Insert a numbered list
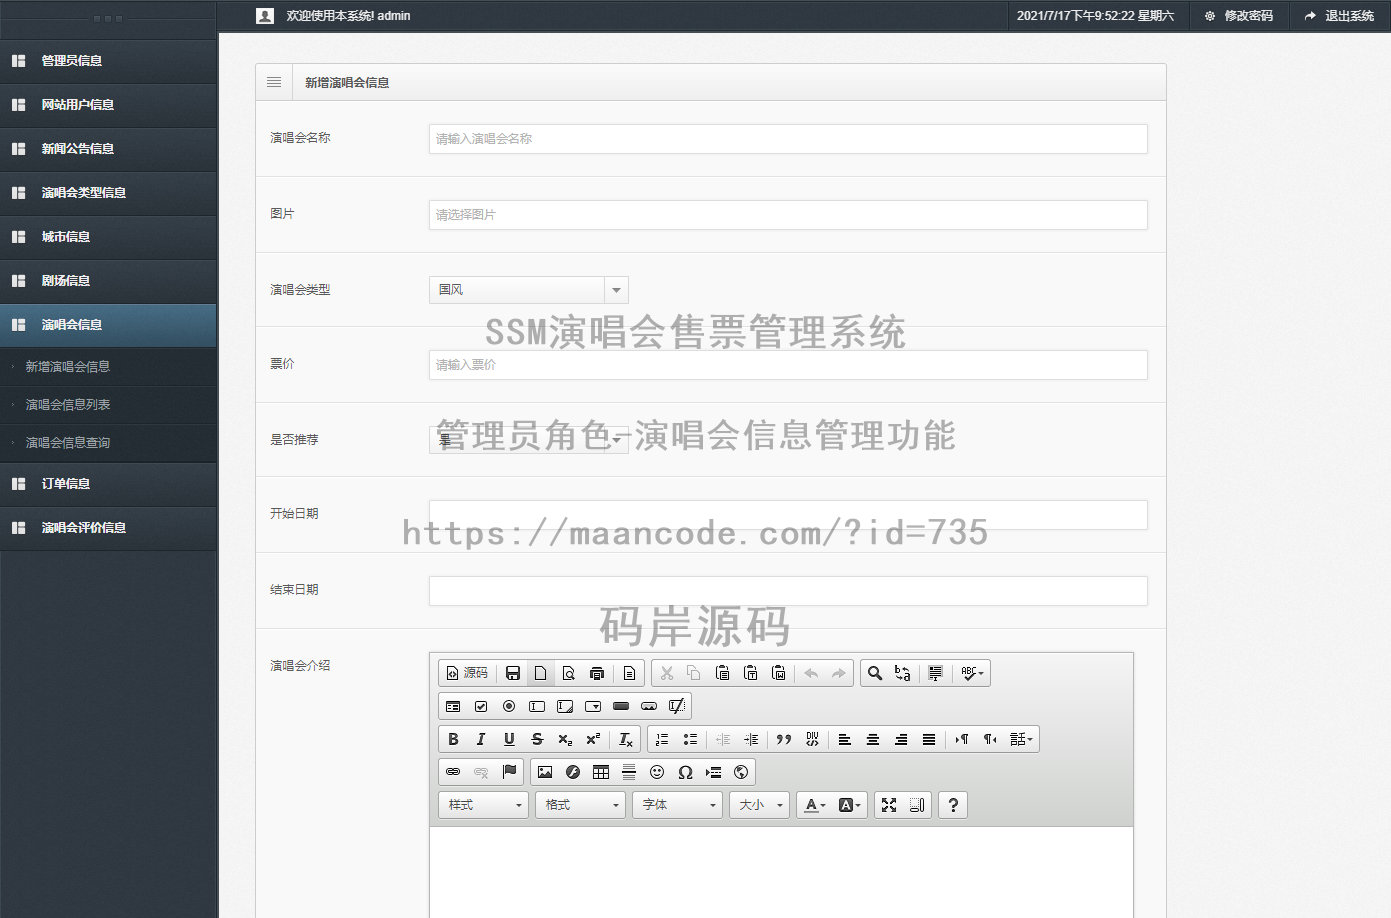Image resolution: width=1391 pixels, height=918 pixels. [x=662, y=739]
